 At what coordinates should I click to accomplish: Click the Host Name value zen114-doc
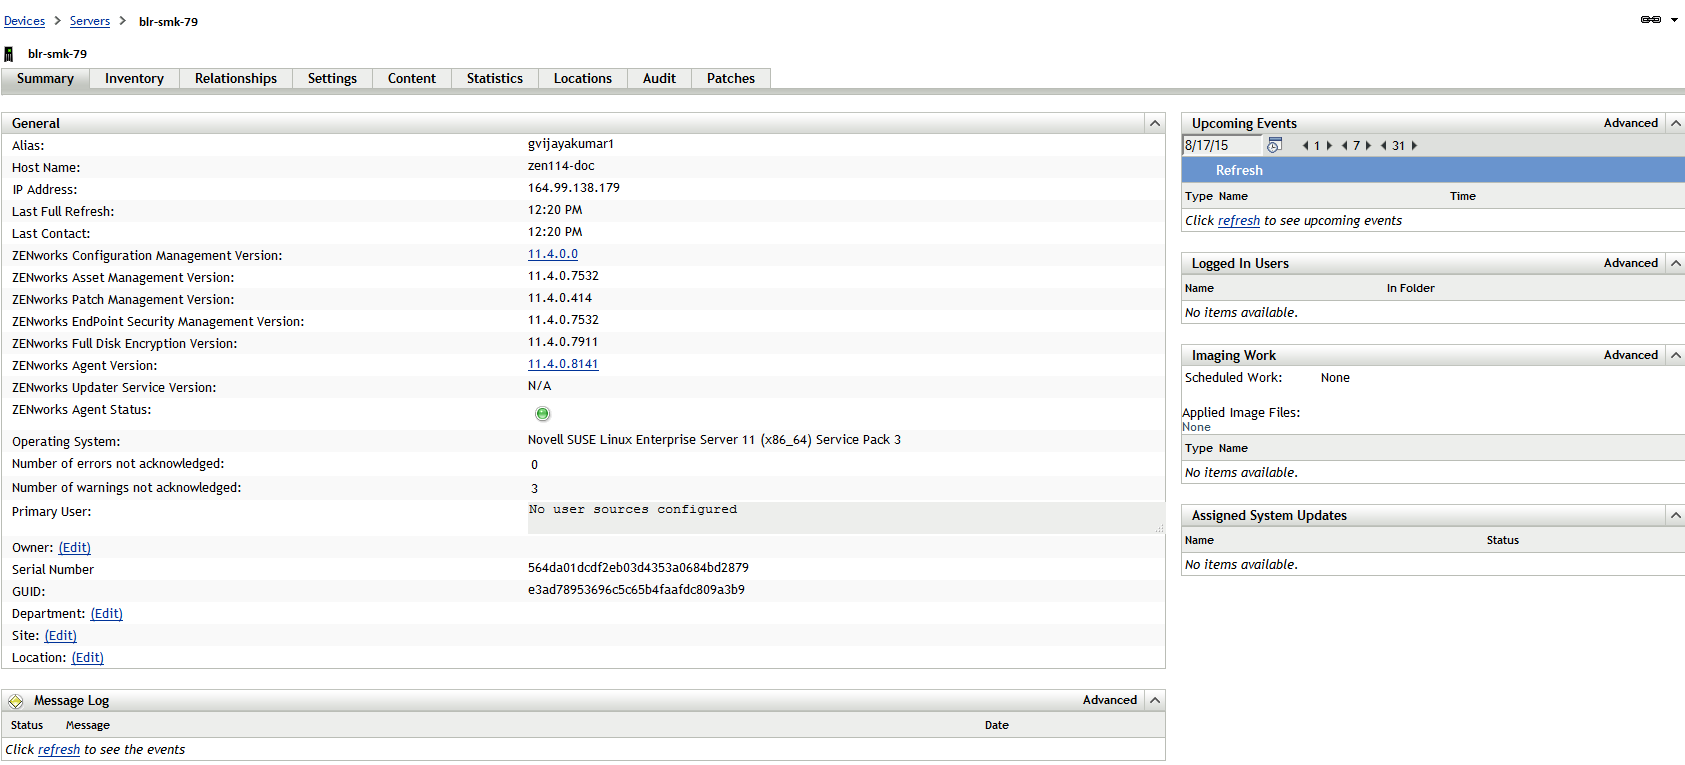(x=561, y=166)
